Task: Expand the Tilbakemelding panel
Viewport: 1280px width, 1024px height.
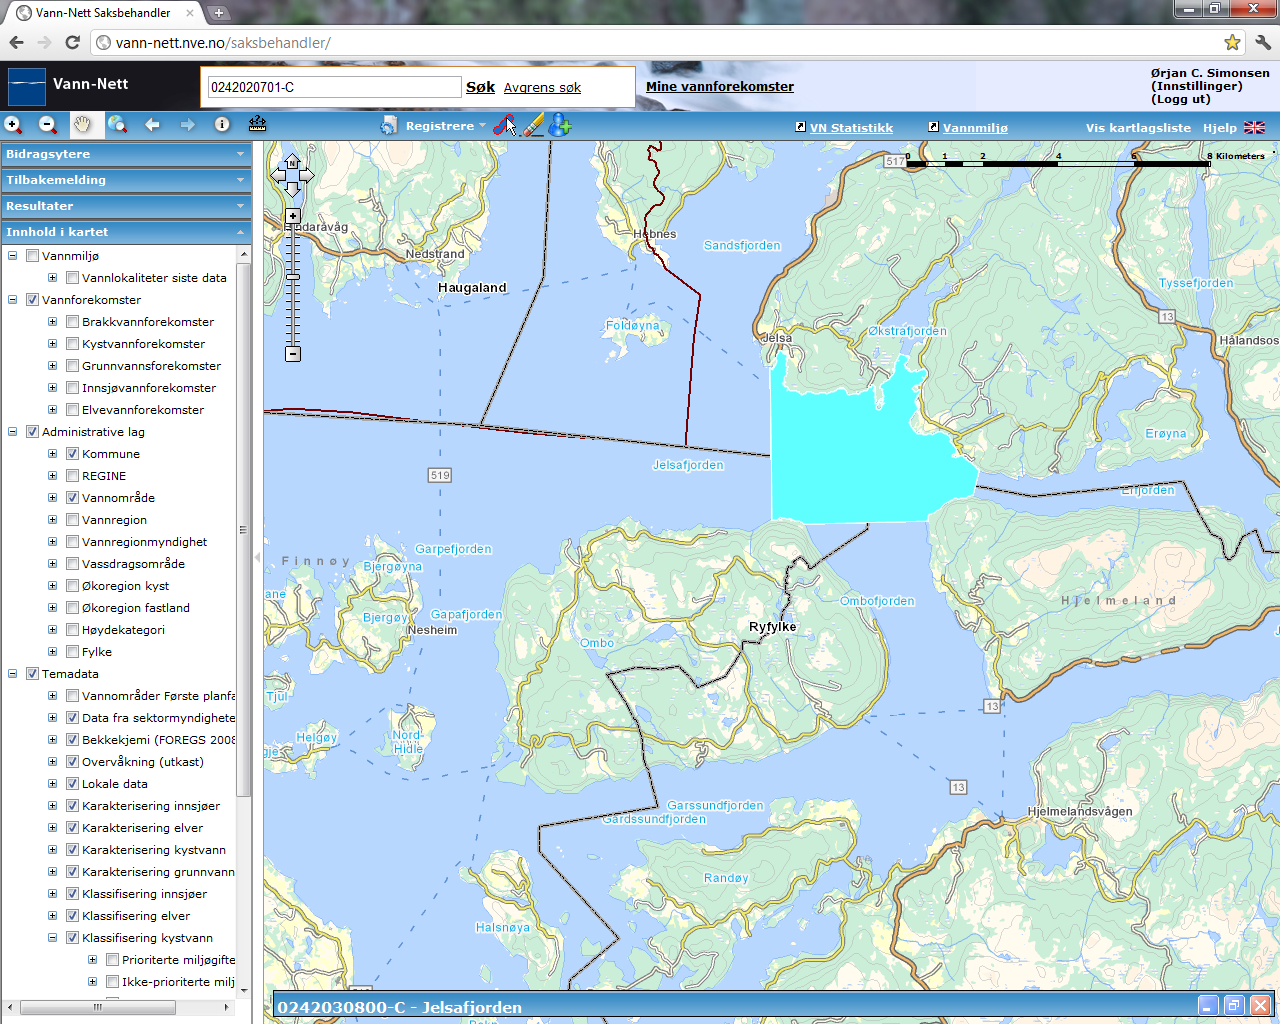Action: (x=125, y=180)
